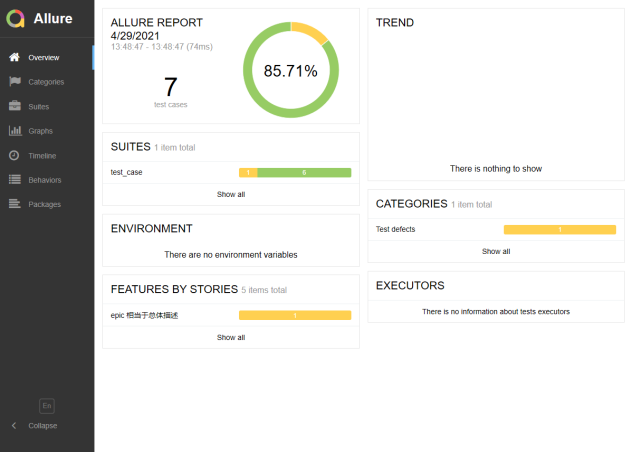Click the Collapse sidebar chevron icon
The height and width of the screenshot is (452, 632).
[14, 425]
